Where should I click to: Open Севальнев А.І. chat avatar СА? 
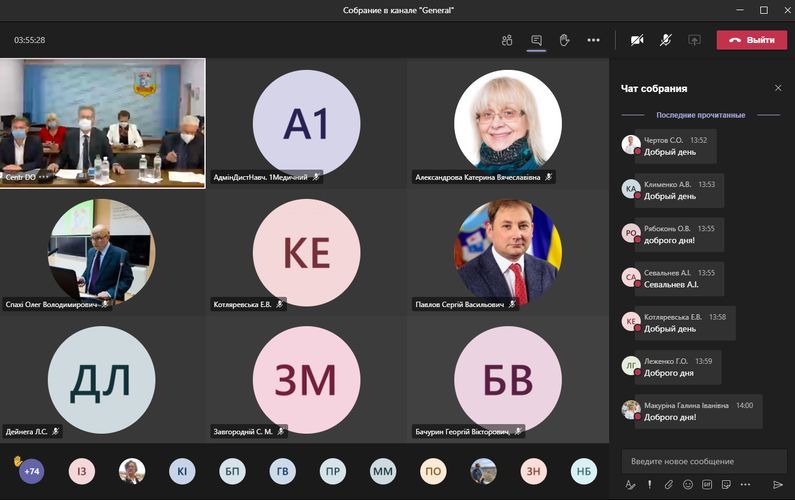631,277
